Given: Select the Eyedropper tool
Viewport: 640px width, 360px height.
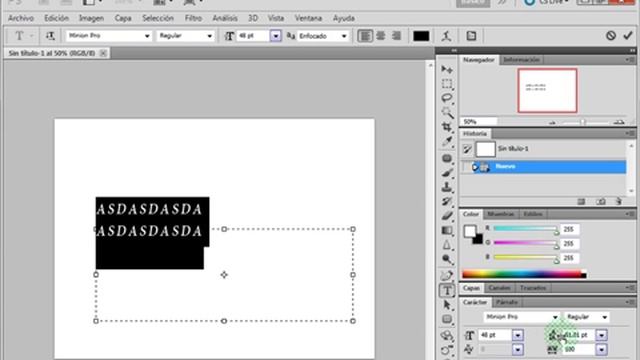Looking at the screenshot, I should click(447, 142).
